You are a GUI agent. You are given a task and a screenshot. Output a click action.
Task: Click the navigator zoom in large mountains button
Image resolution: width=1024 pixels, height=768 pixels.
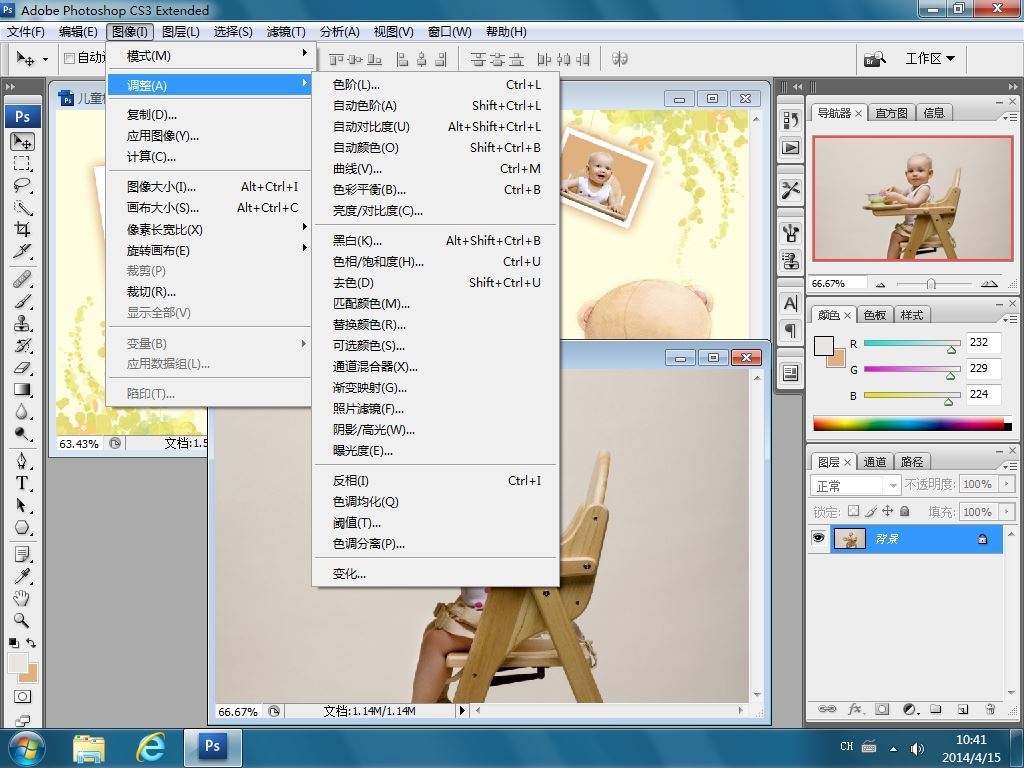click(x=989, y=283)
